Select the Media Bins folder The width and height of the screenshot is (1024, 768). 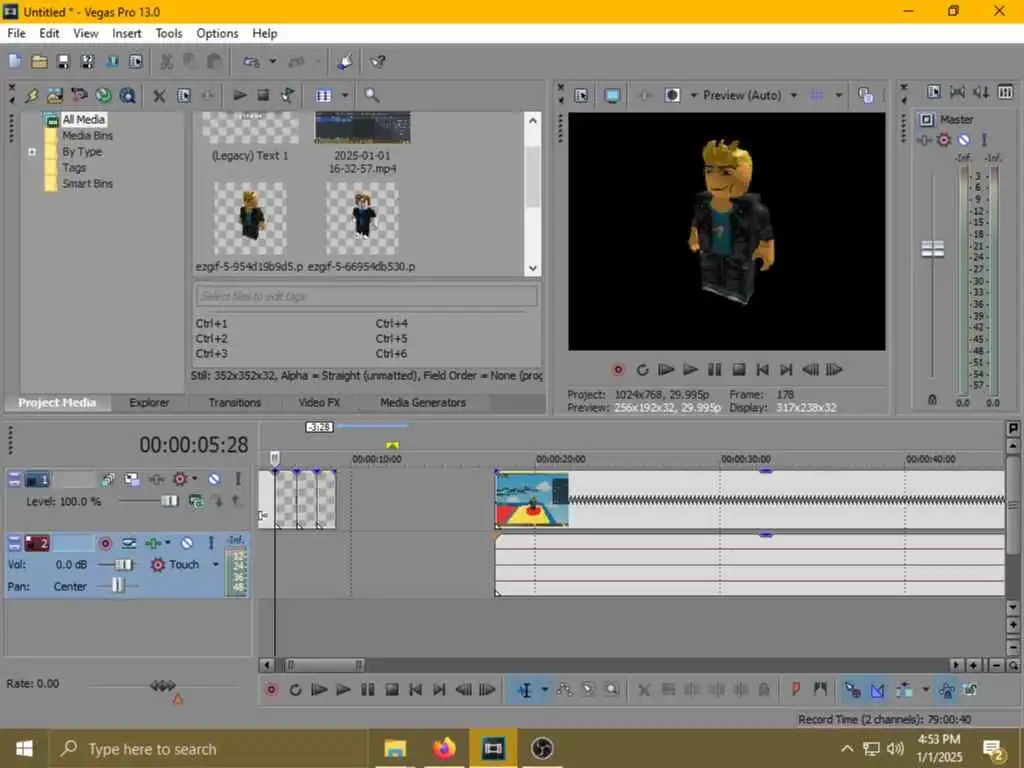87,136
